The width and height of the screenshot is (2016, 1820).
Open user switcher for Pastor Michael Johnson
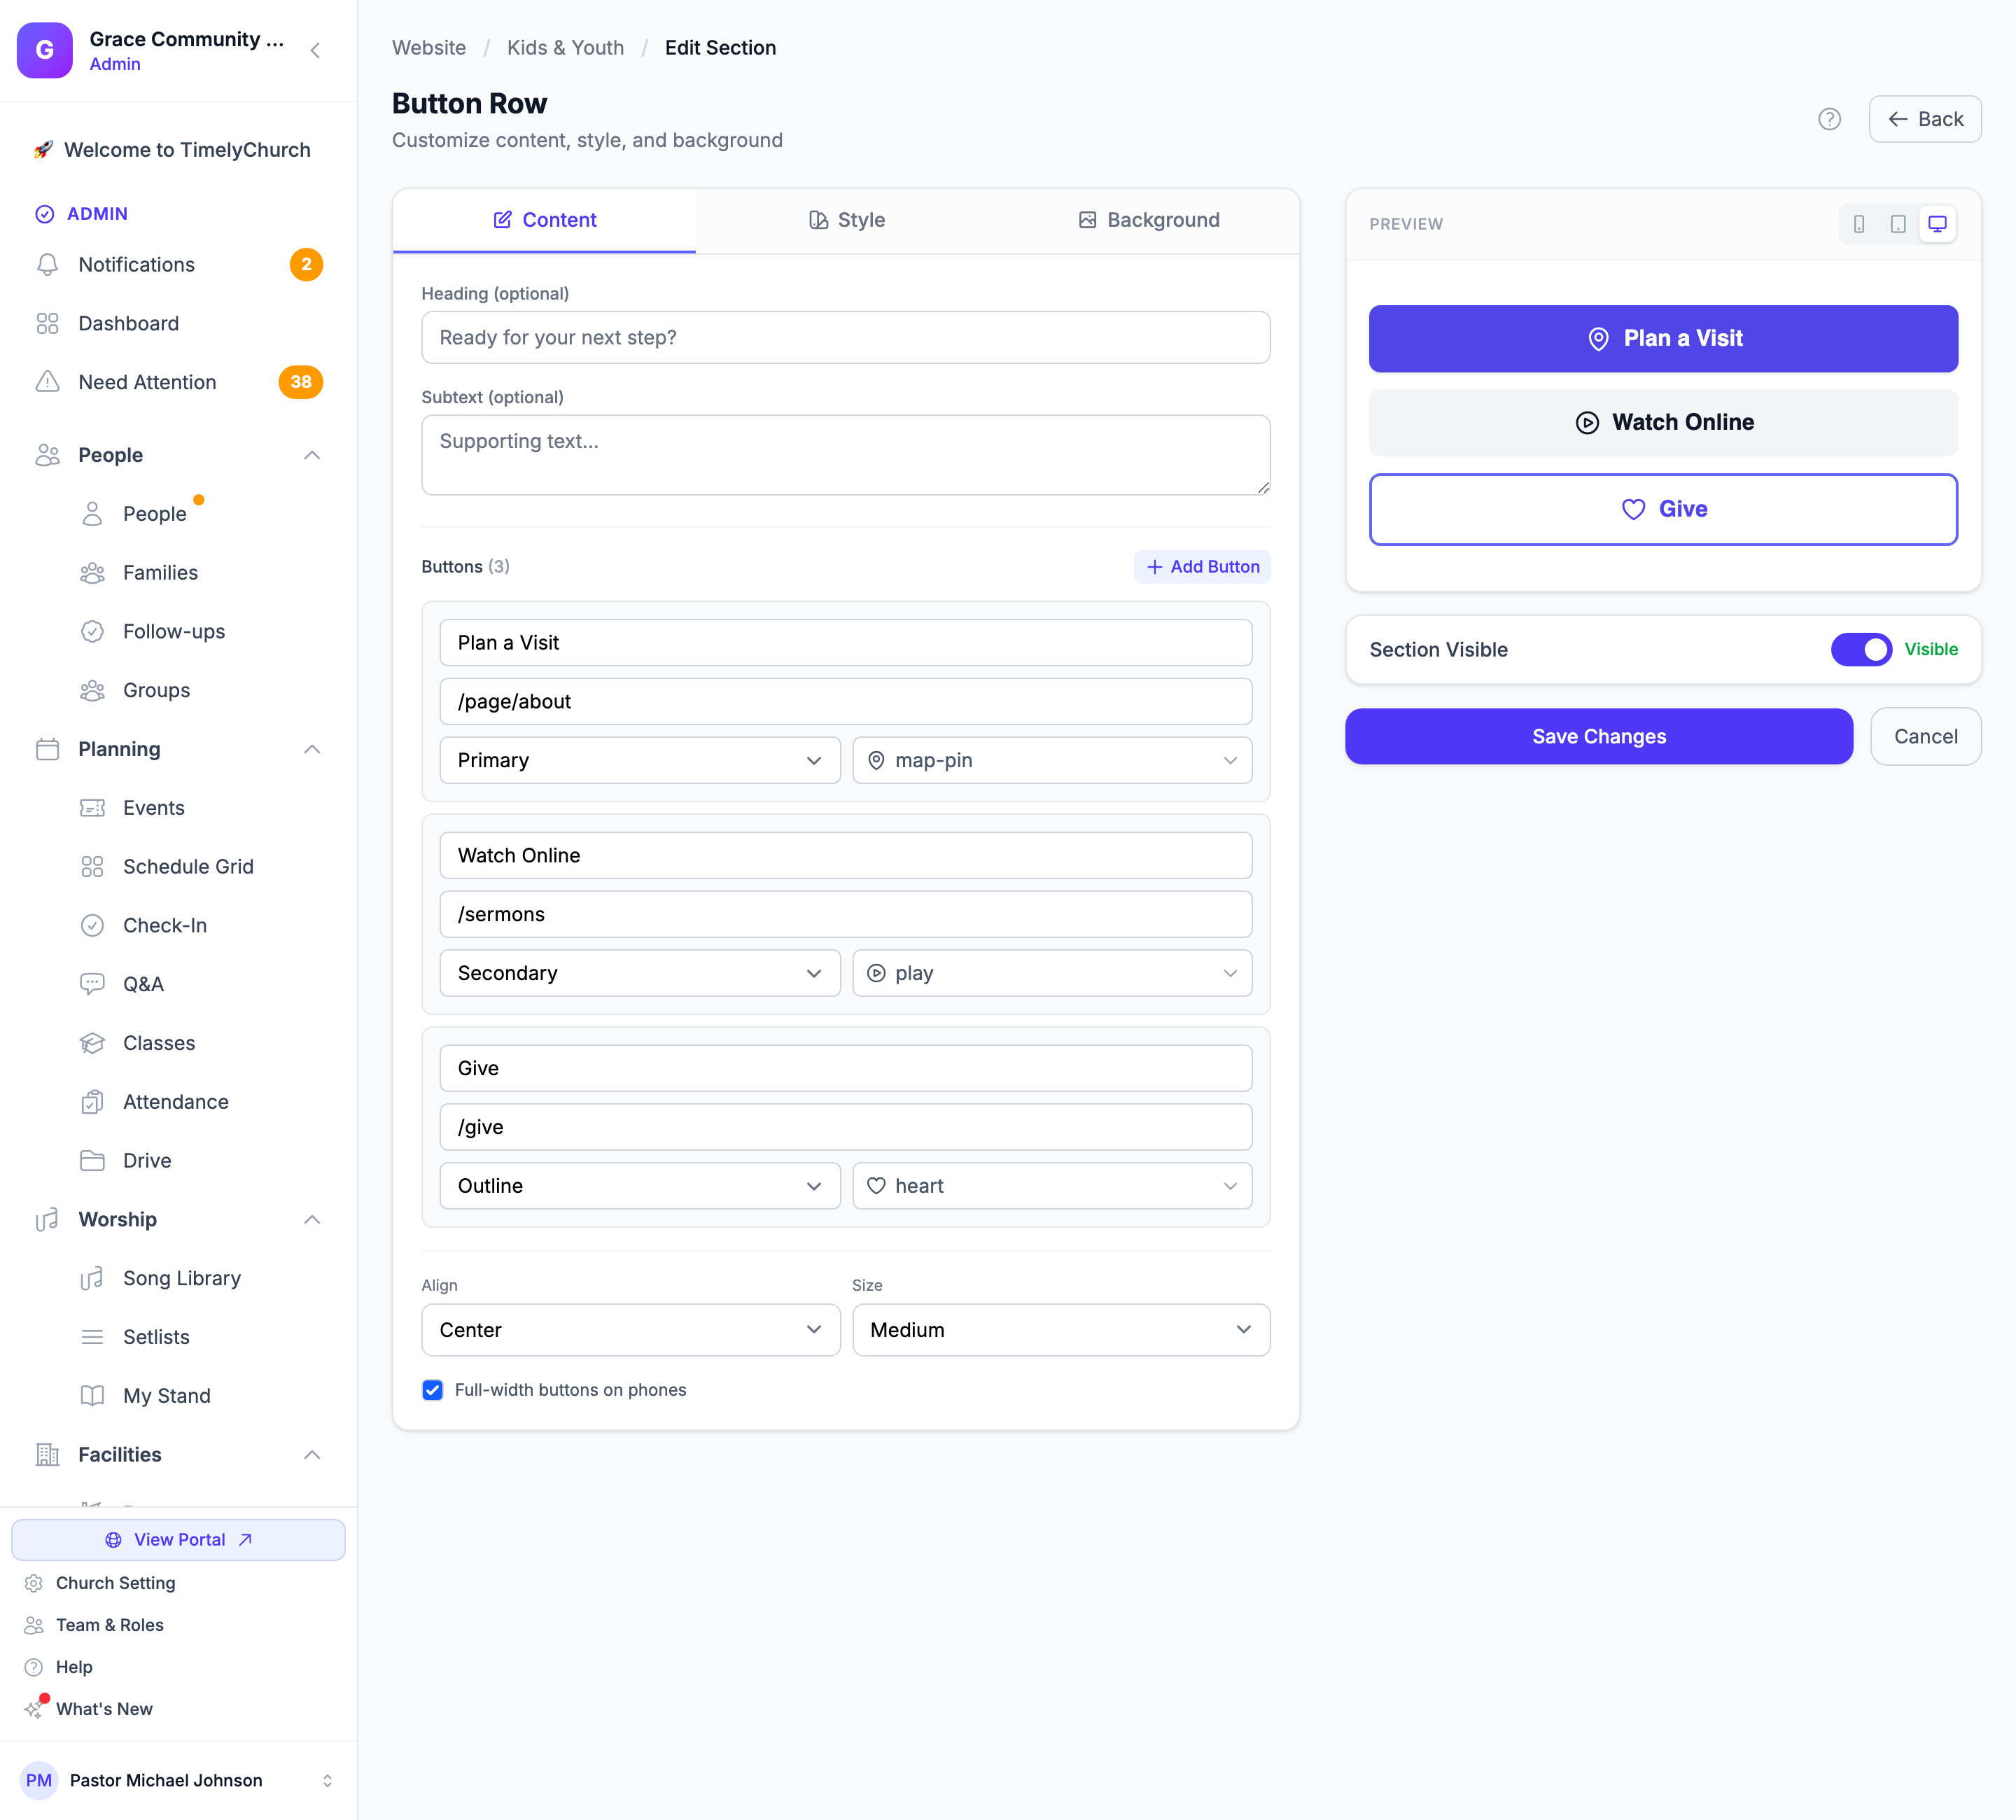tap(327, 1780)
